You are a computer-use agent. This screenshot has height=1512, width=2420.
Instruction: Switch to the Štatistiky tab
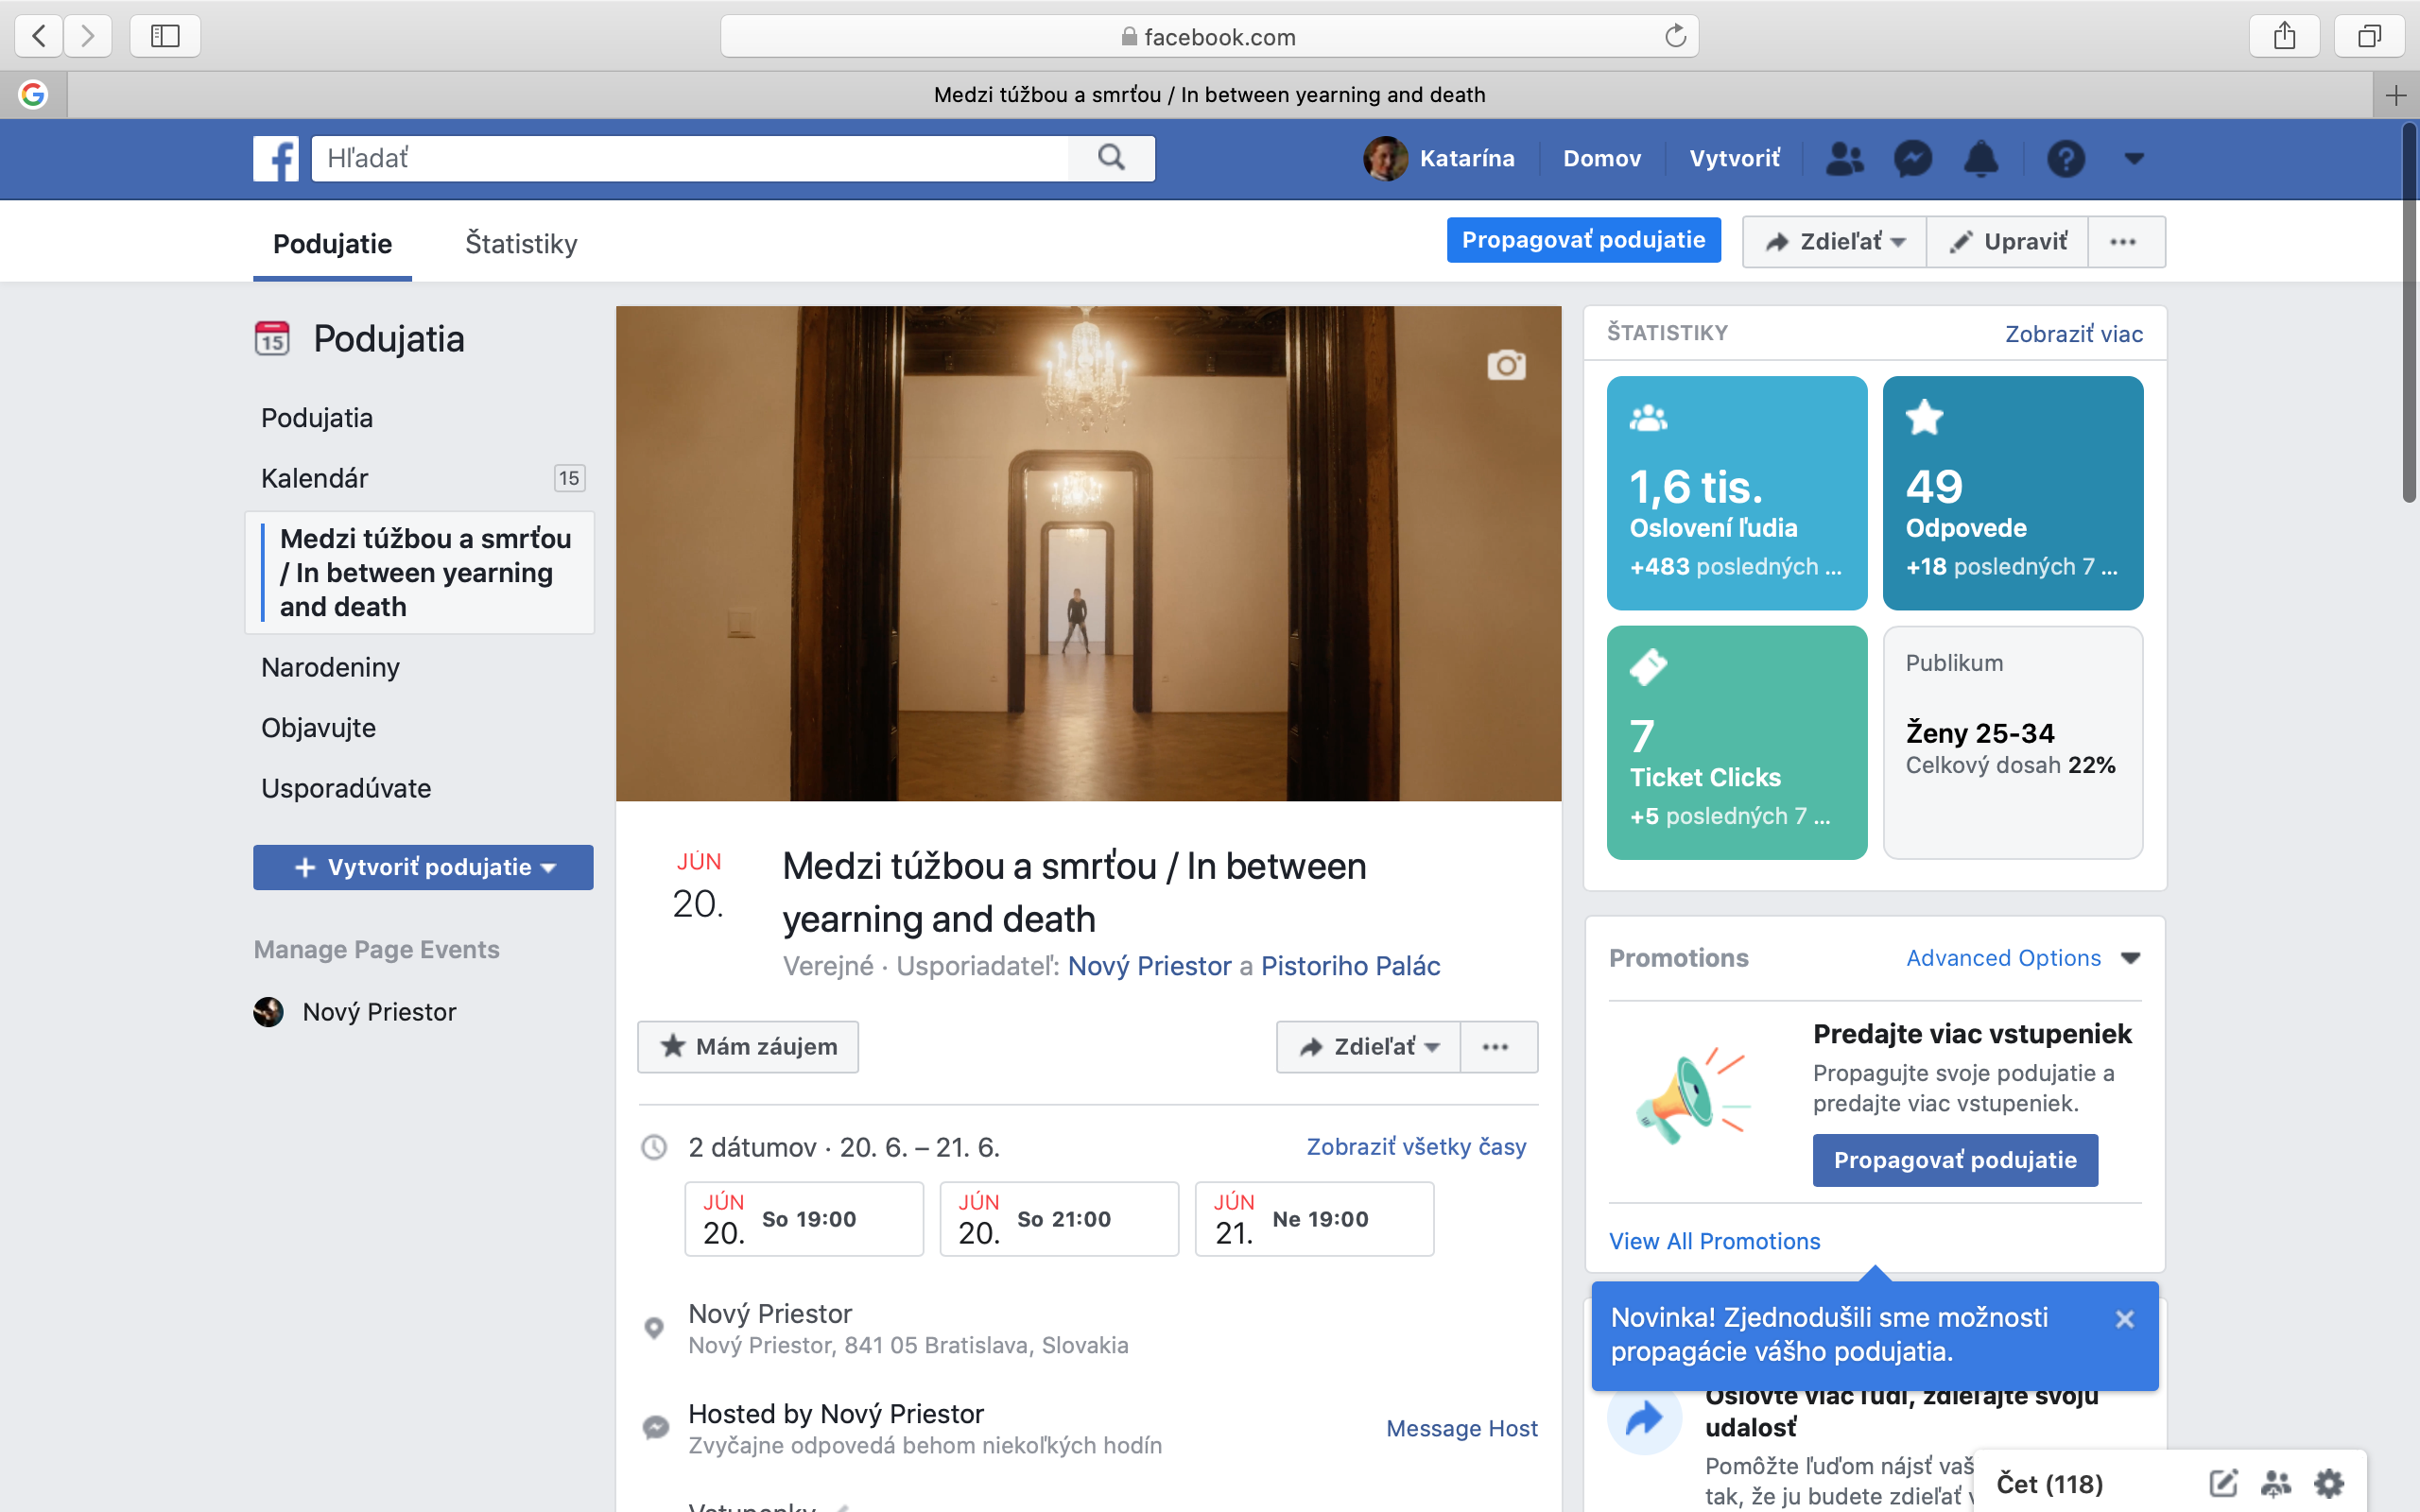(521, 244)
